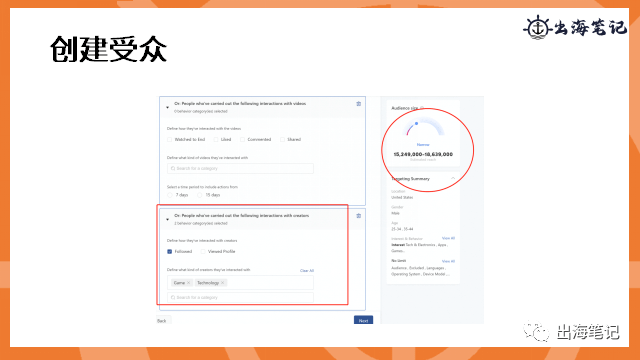The width and height of the screenshot is (640, 360).
Task: Click the Technology category tag
Action: pos(211,283)
